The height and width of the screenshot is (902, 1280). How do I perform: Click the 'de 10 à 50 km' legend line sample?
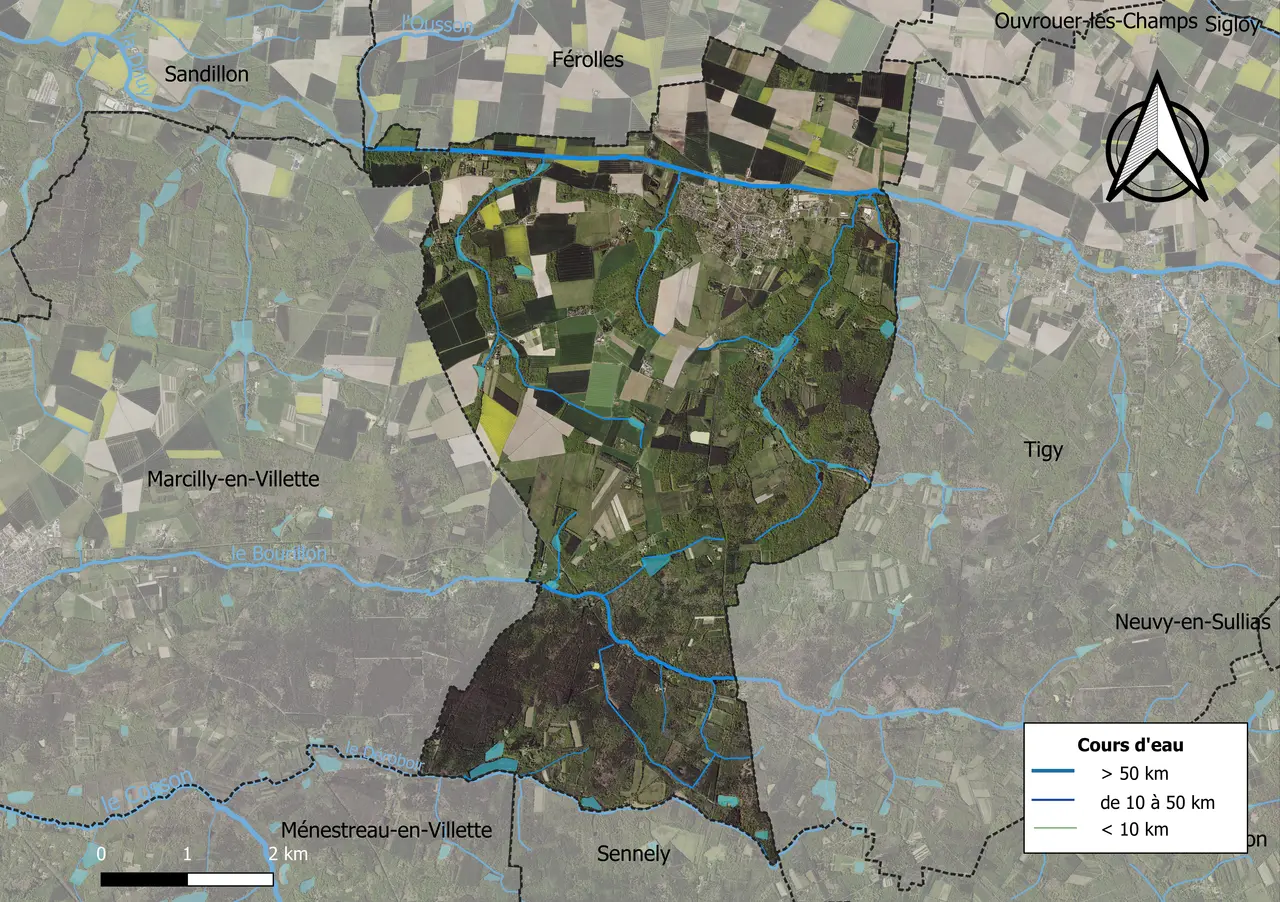coord(1055,801)
